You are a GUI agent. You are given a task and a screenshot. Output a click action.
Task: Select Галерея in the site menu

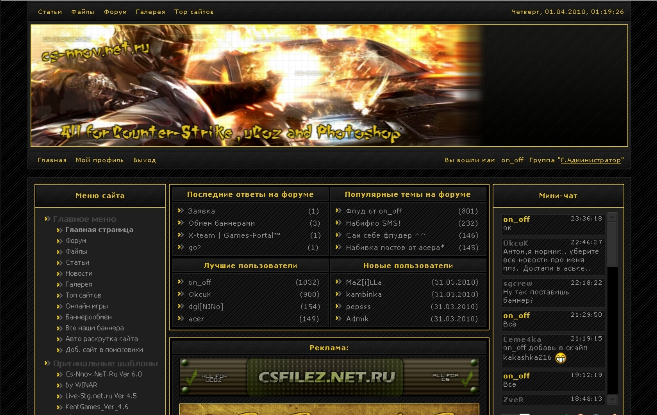[79, 284]
